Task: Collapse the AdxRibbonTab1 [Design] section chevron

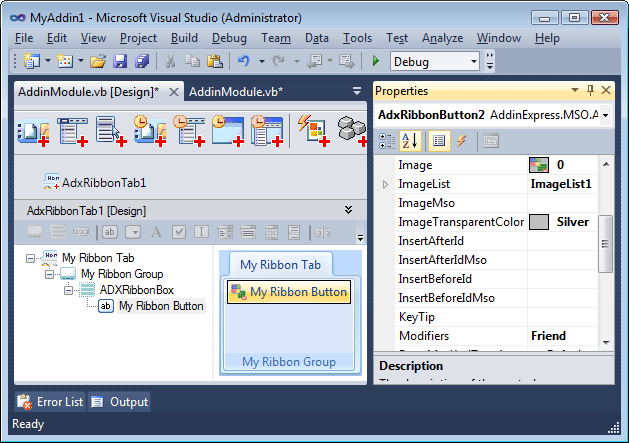Action: [x=349, y=210]
